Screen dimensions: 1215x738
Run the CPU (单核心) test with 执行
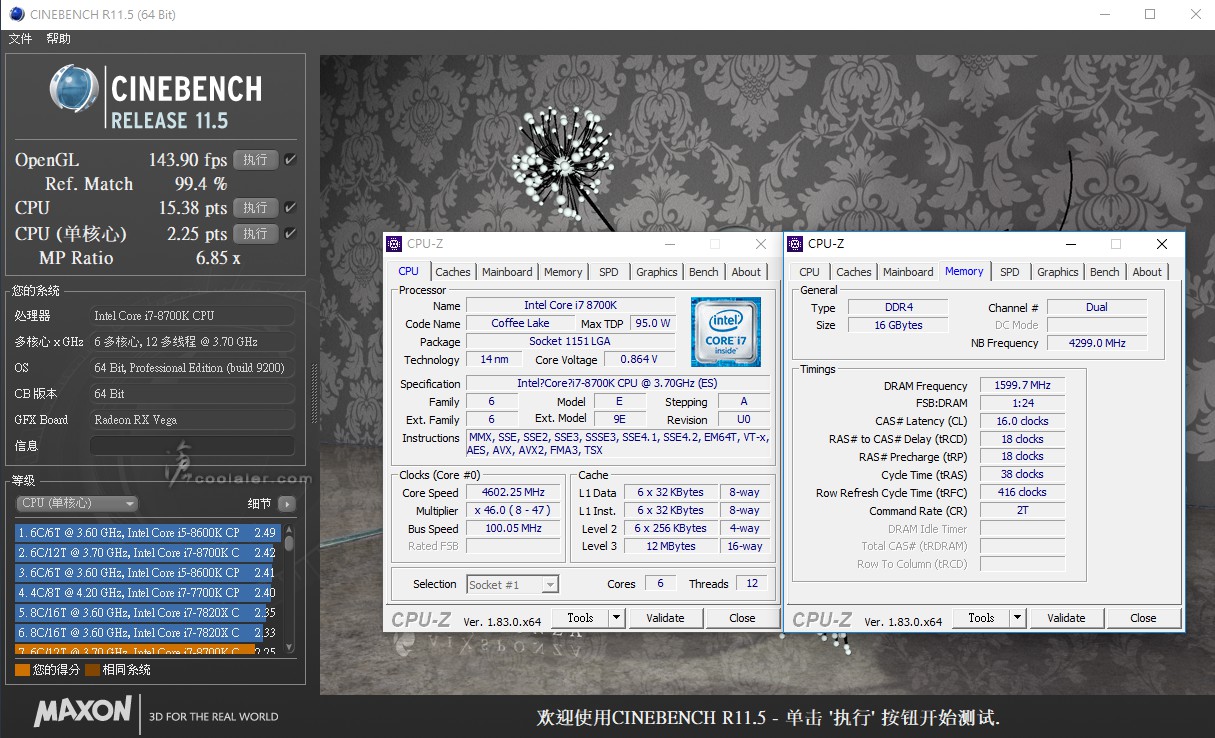click(255, 233)
